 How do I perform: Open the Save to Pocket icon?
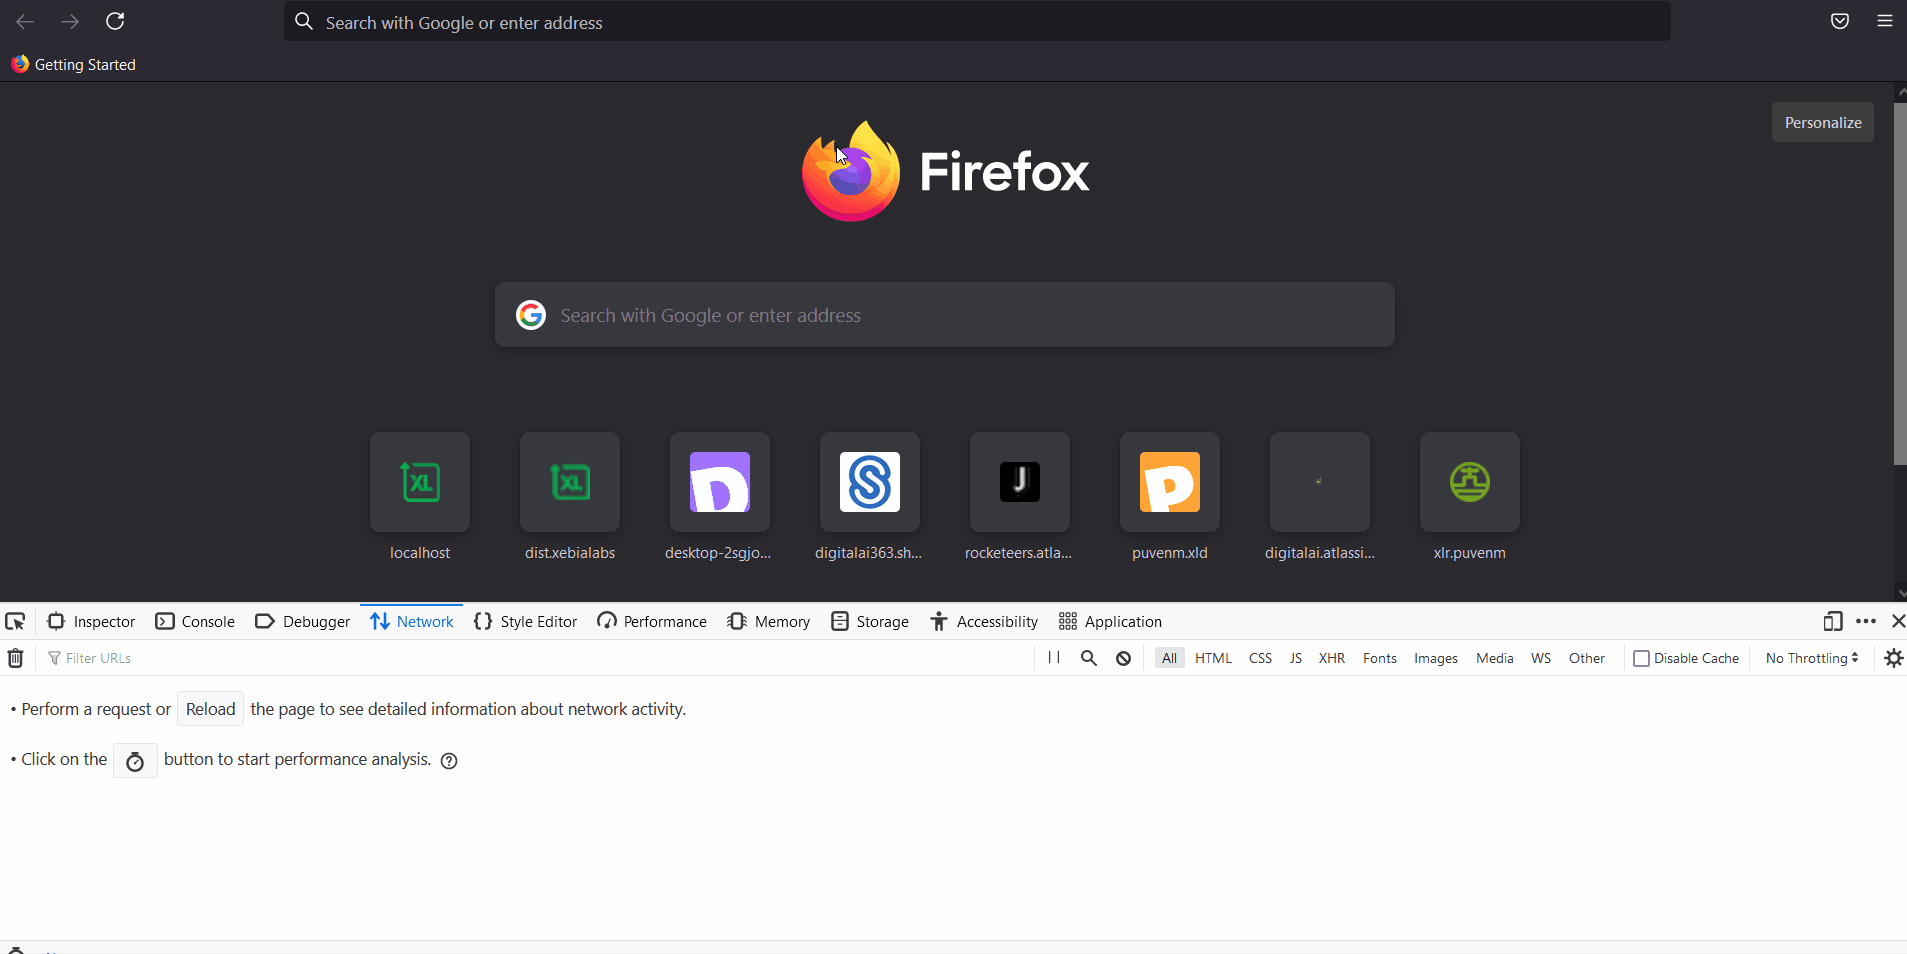pos(1840,21)
